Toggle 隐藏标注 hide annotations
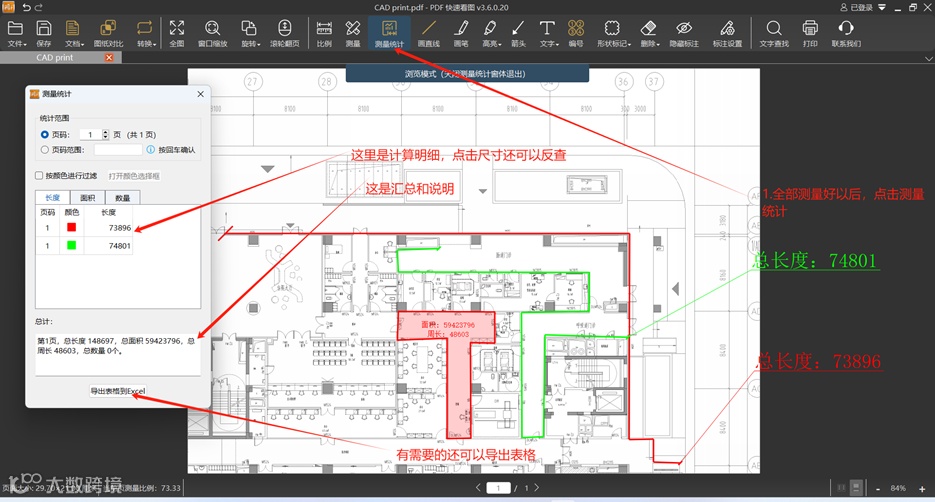The height and width of the screenshot is (502, 935). (684, 33)
